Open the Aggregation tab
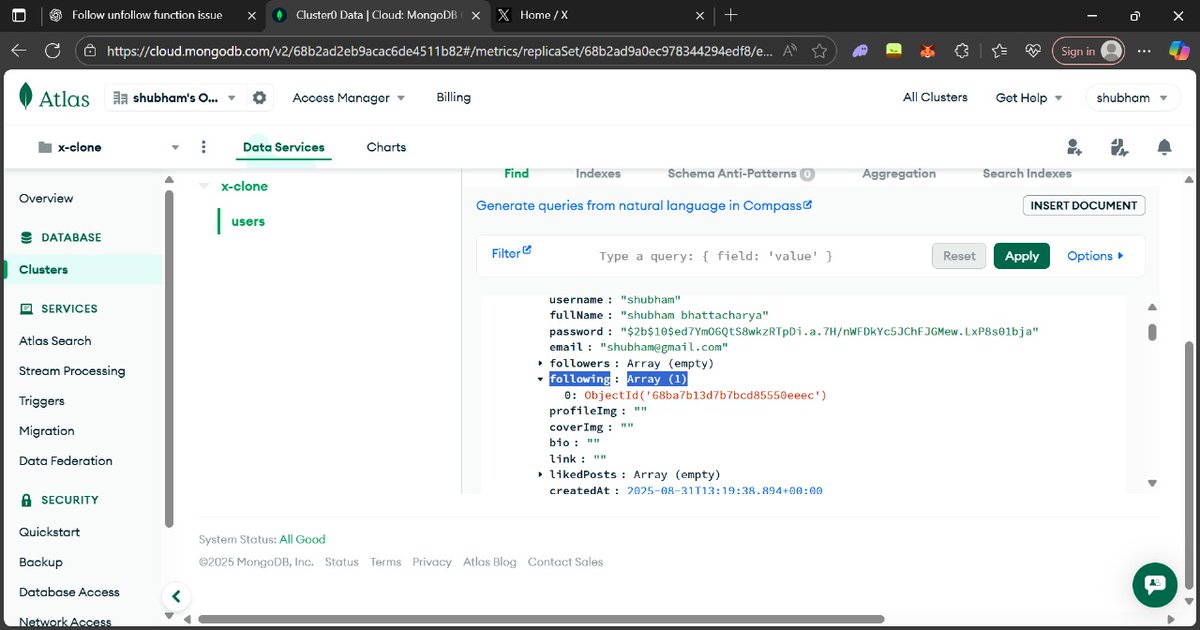Image resolution: width=1200 pixels, height=630 pixels. 899,173
